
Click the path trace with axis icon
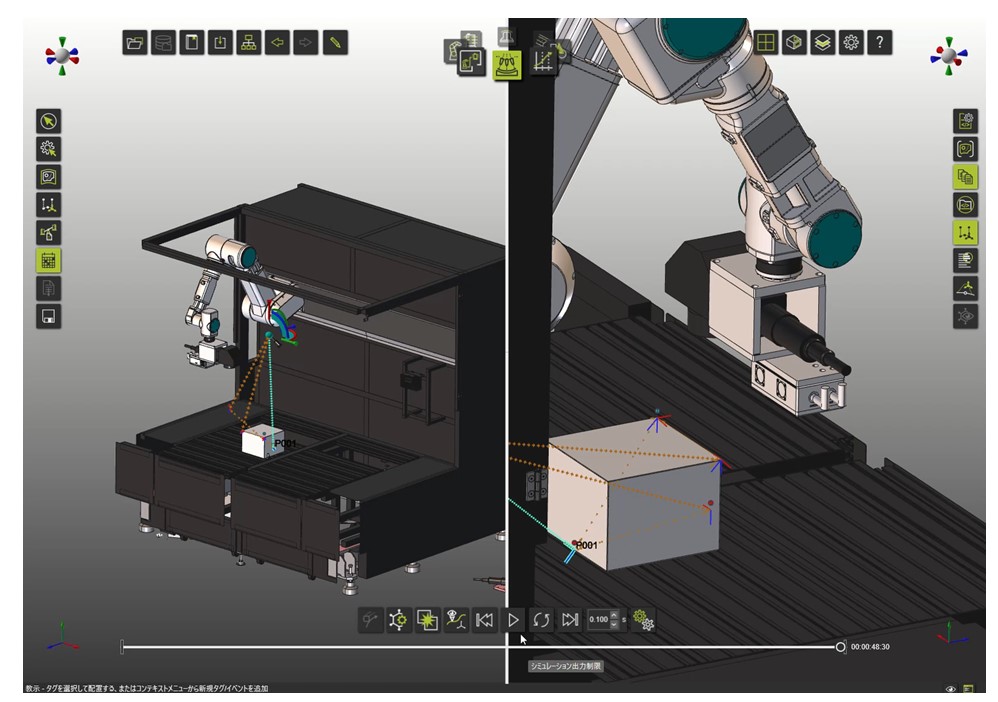coord(456,619)
